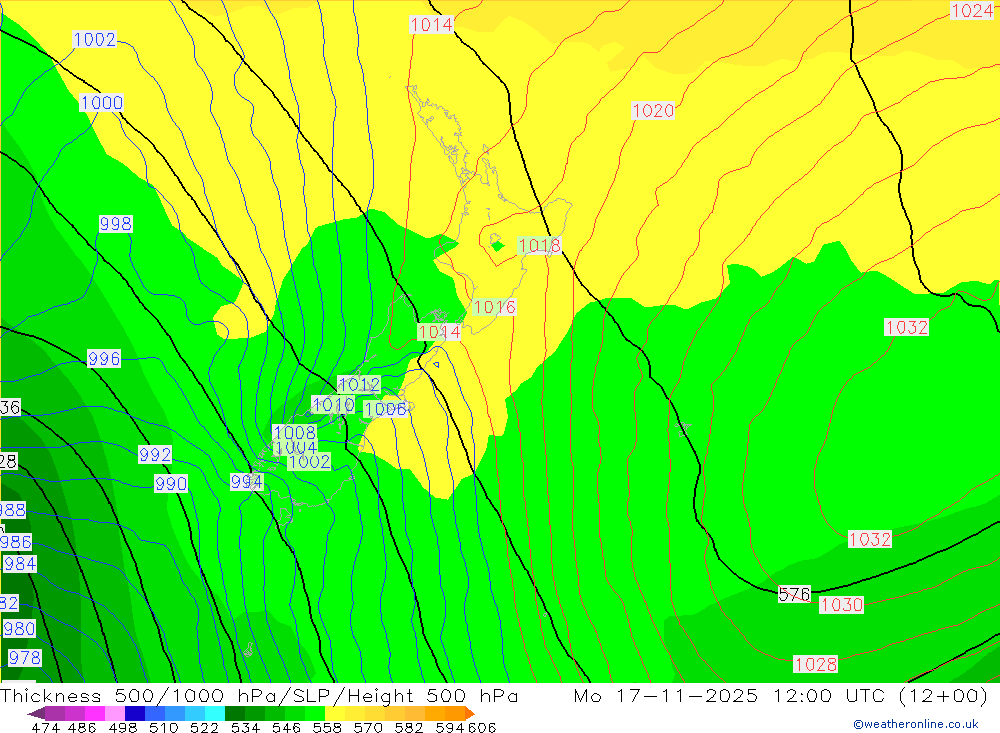This screenshot has height=733, width=1000.
Task: Click the blue 986 isobar label
Action: (x=16, y=542)
